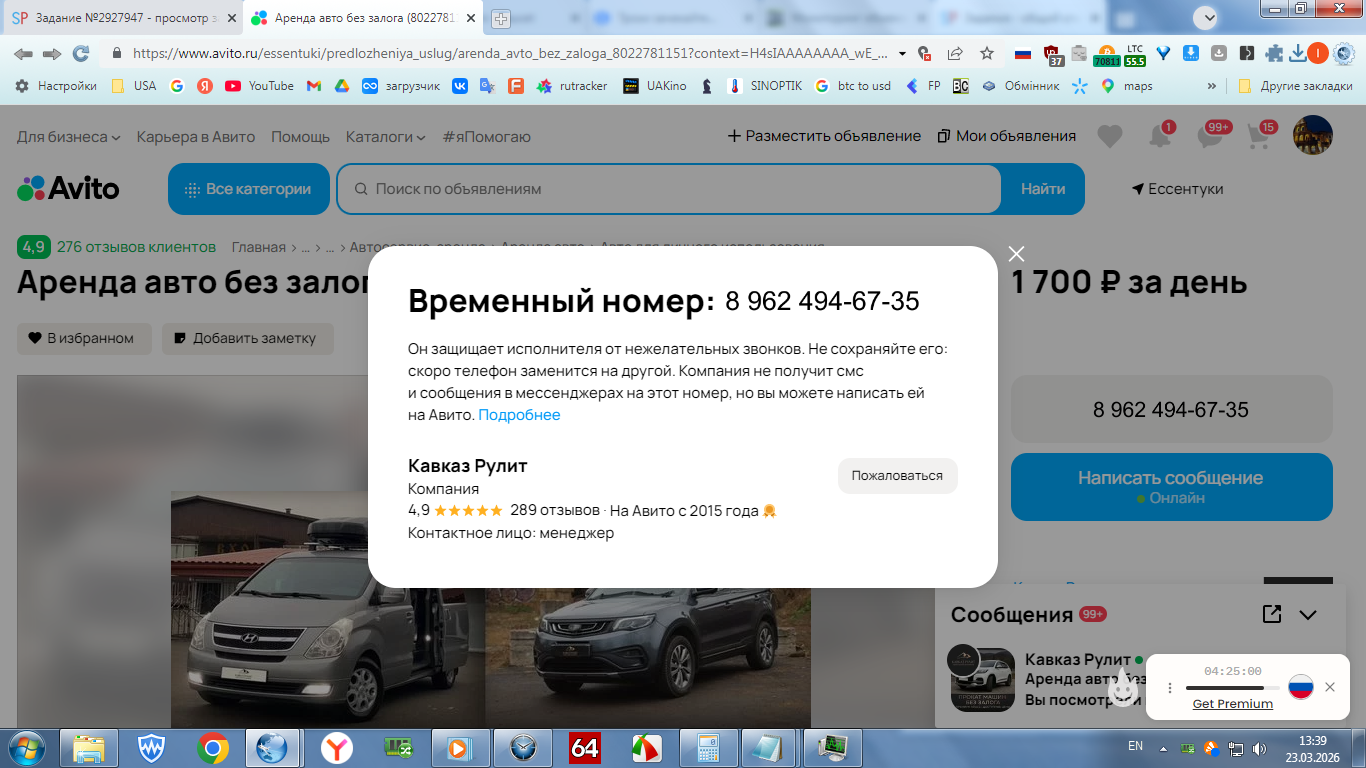Launch Google Chrome from taskbar
1366x768 pixels.
tap(212, 747)
